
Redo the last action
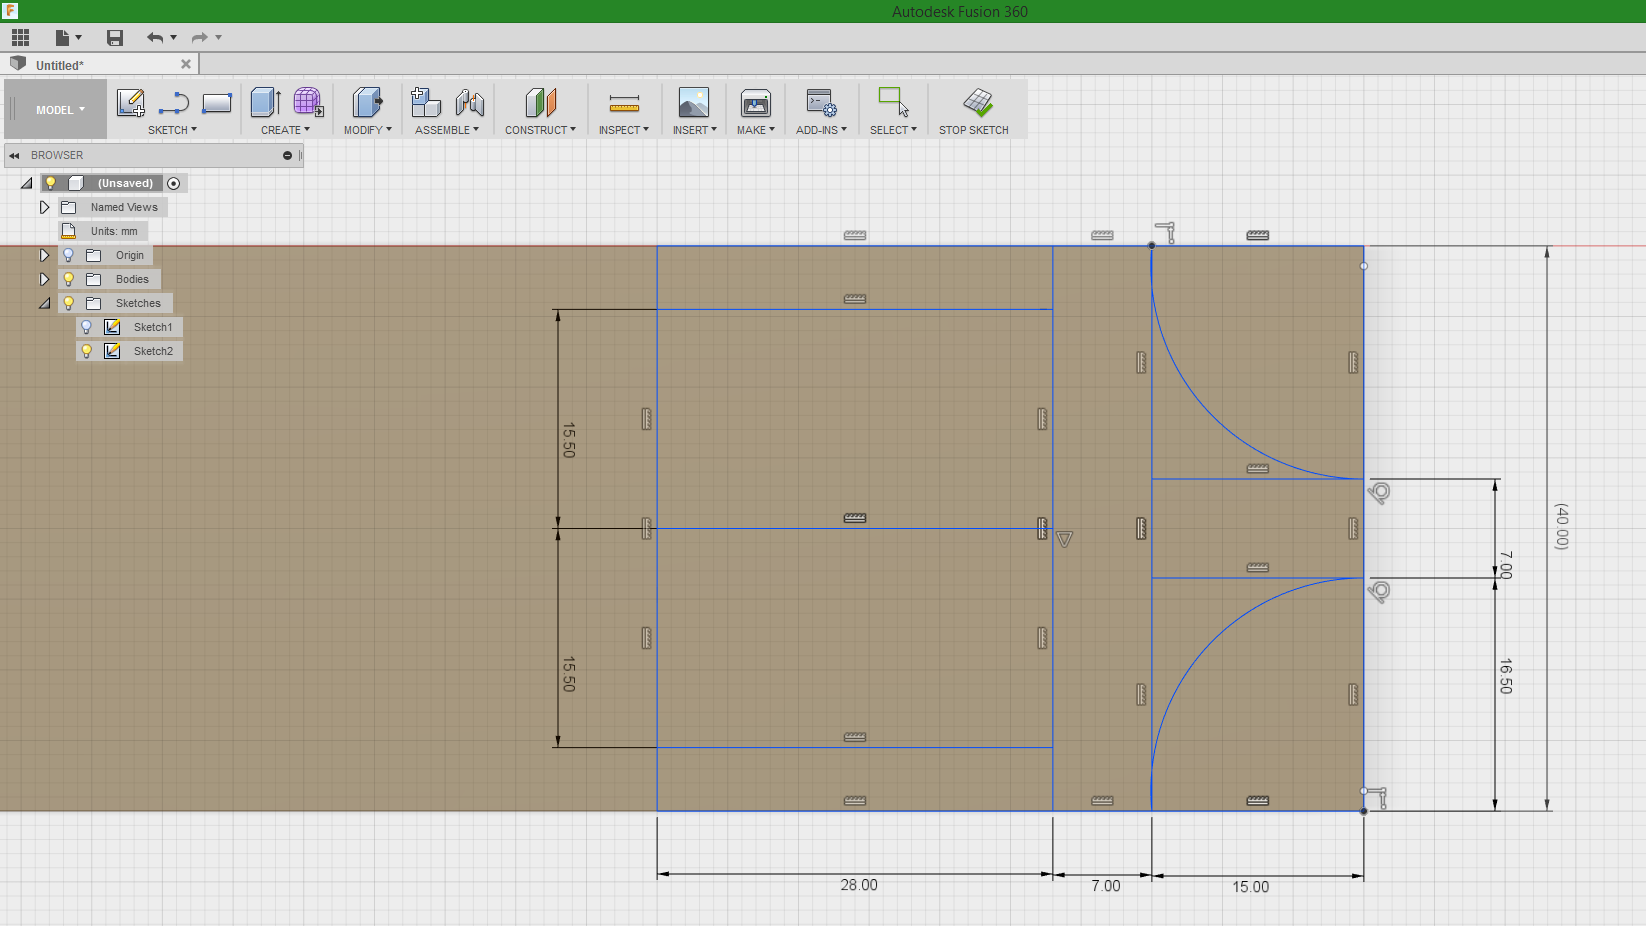click(199, 38)
